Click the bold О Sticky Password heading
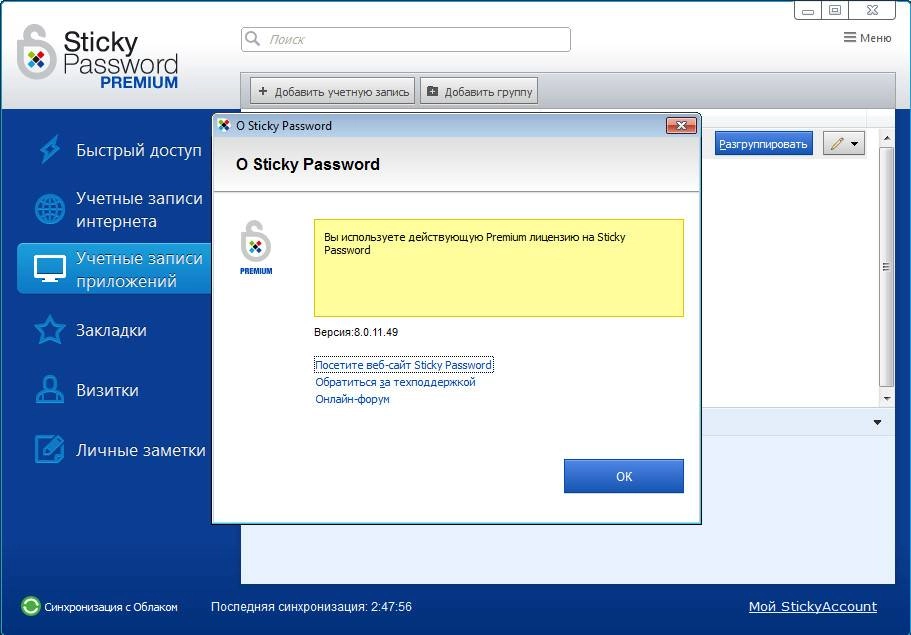 (x=308, y=164)
